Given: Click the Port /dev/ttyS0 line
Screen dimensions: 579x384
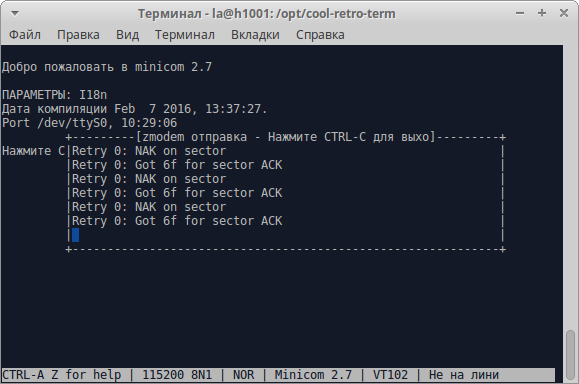Looking at the screenshot, I should [90, 123].
